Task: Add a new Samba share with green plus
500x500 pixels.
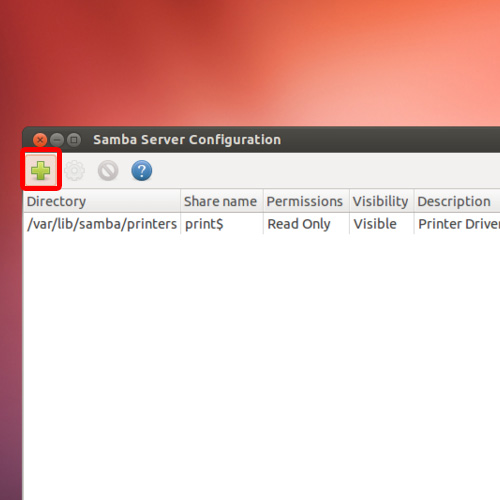Action: pyautogui.click(x=41, y=170)
